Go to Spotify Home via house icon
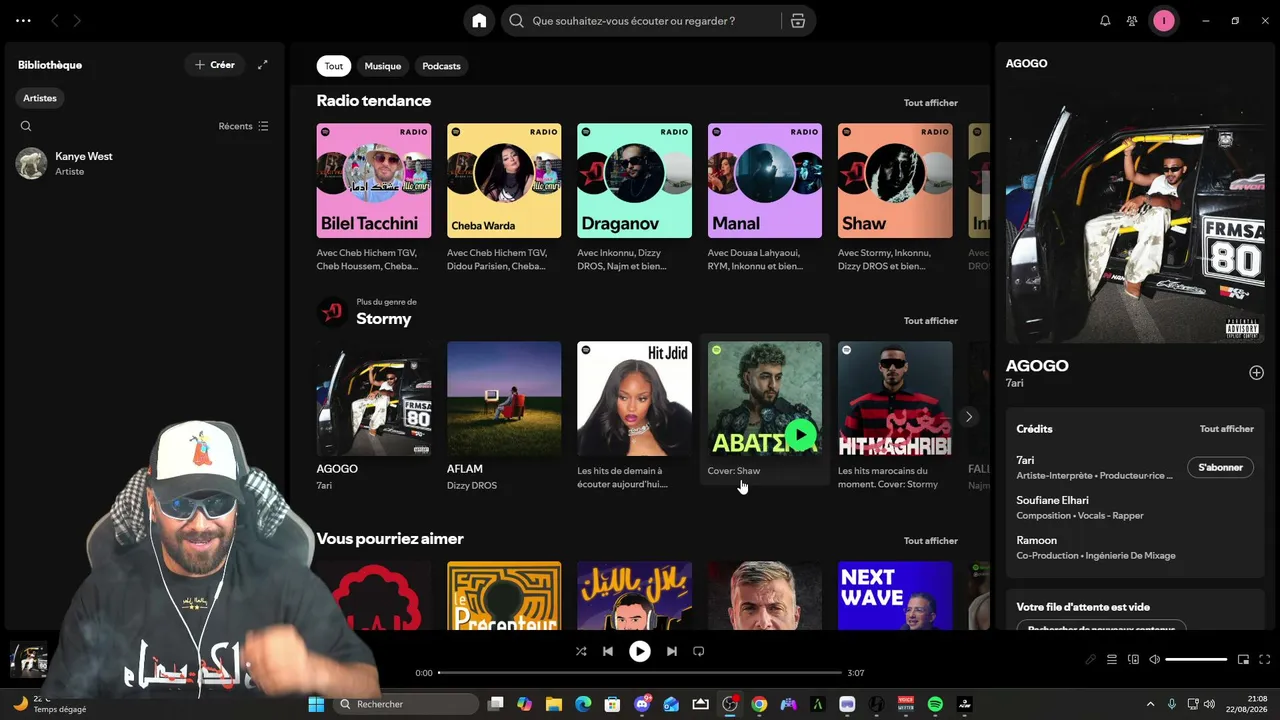Viewport: 1280px width, 720px height. 479,21
